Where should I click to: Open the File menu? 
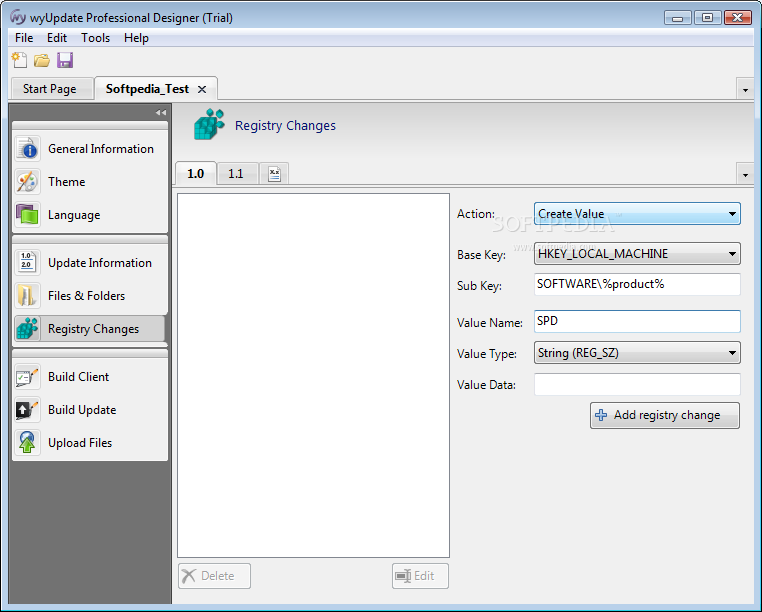tap(24, 38)
